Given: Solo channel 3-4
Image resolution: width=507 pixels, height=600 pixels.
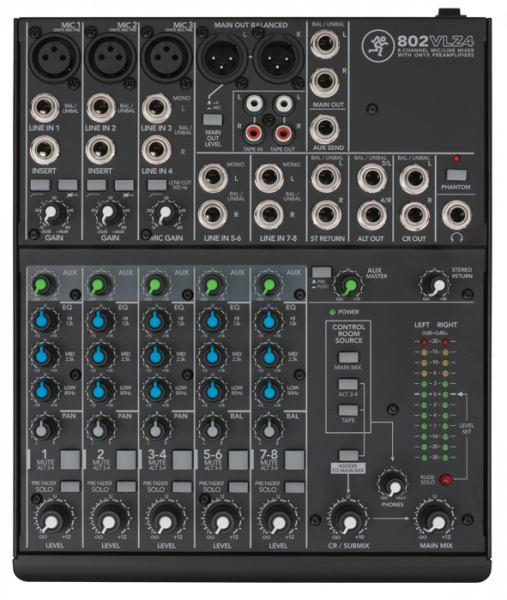Looking at the screenshot, I should pos(183,487).
